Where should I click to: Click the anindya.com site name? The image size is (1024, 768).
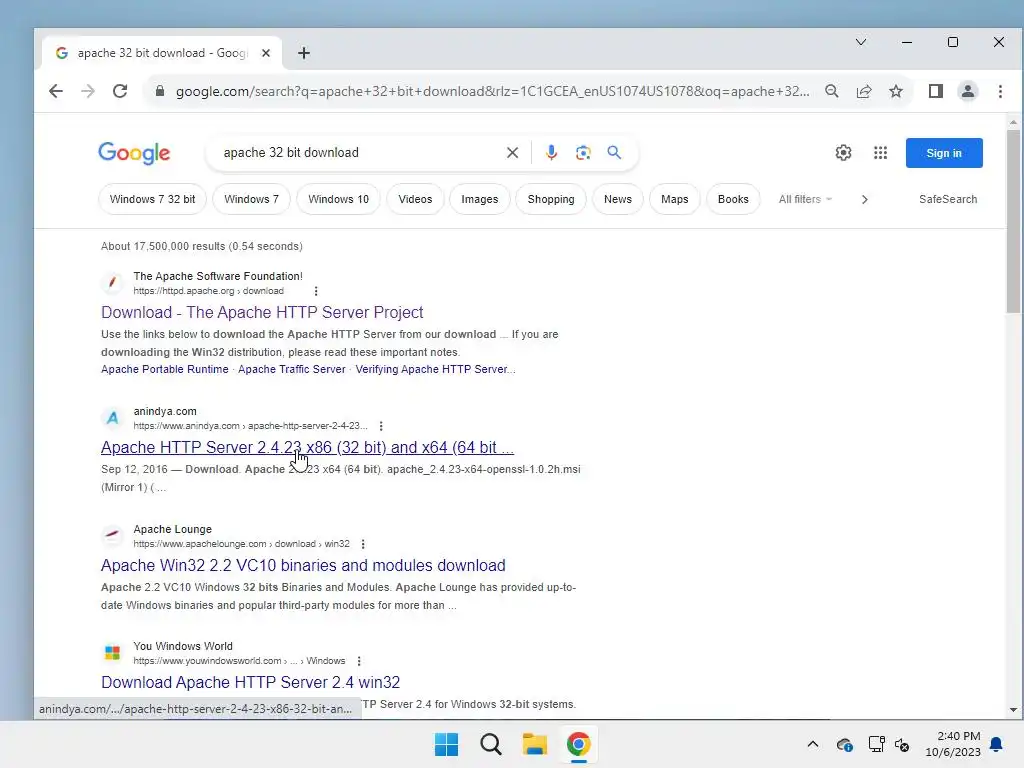click(x=165, y=411)
